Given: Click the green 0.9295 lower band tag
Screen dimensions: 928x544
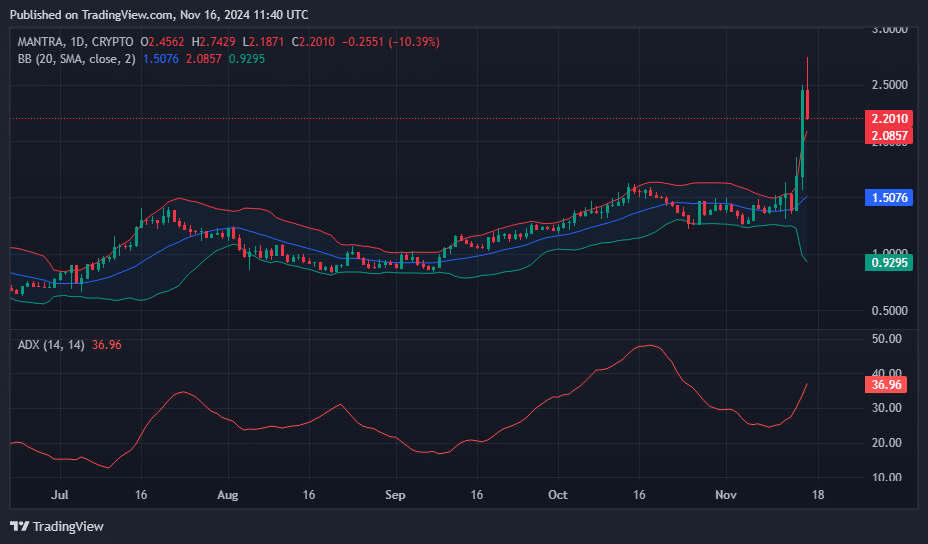Looking at the screenshot, I should coord(888,262).
